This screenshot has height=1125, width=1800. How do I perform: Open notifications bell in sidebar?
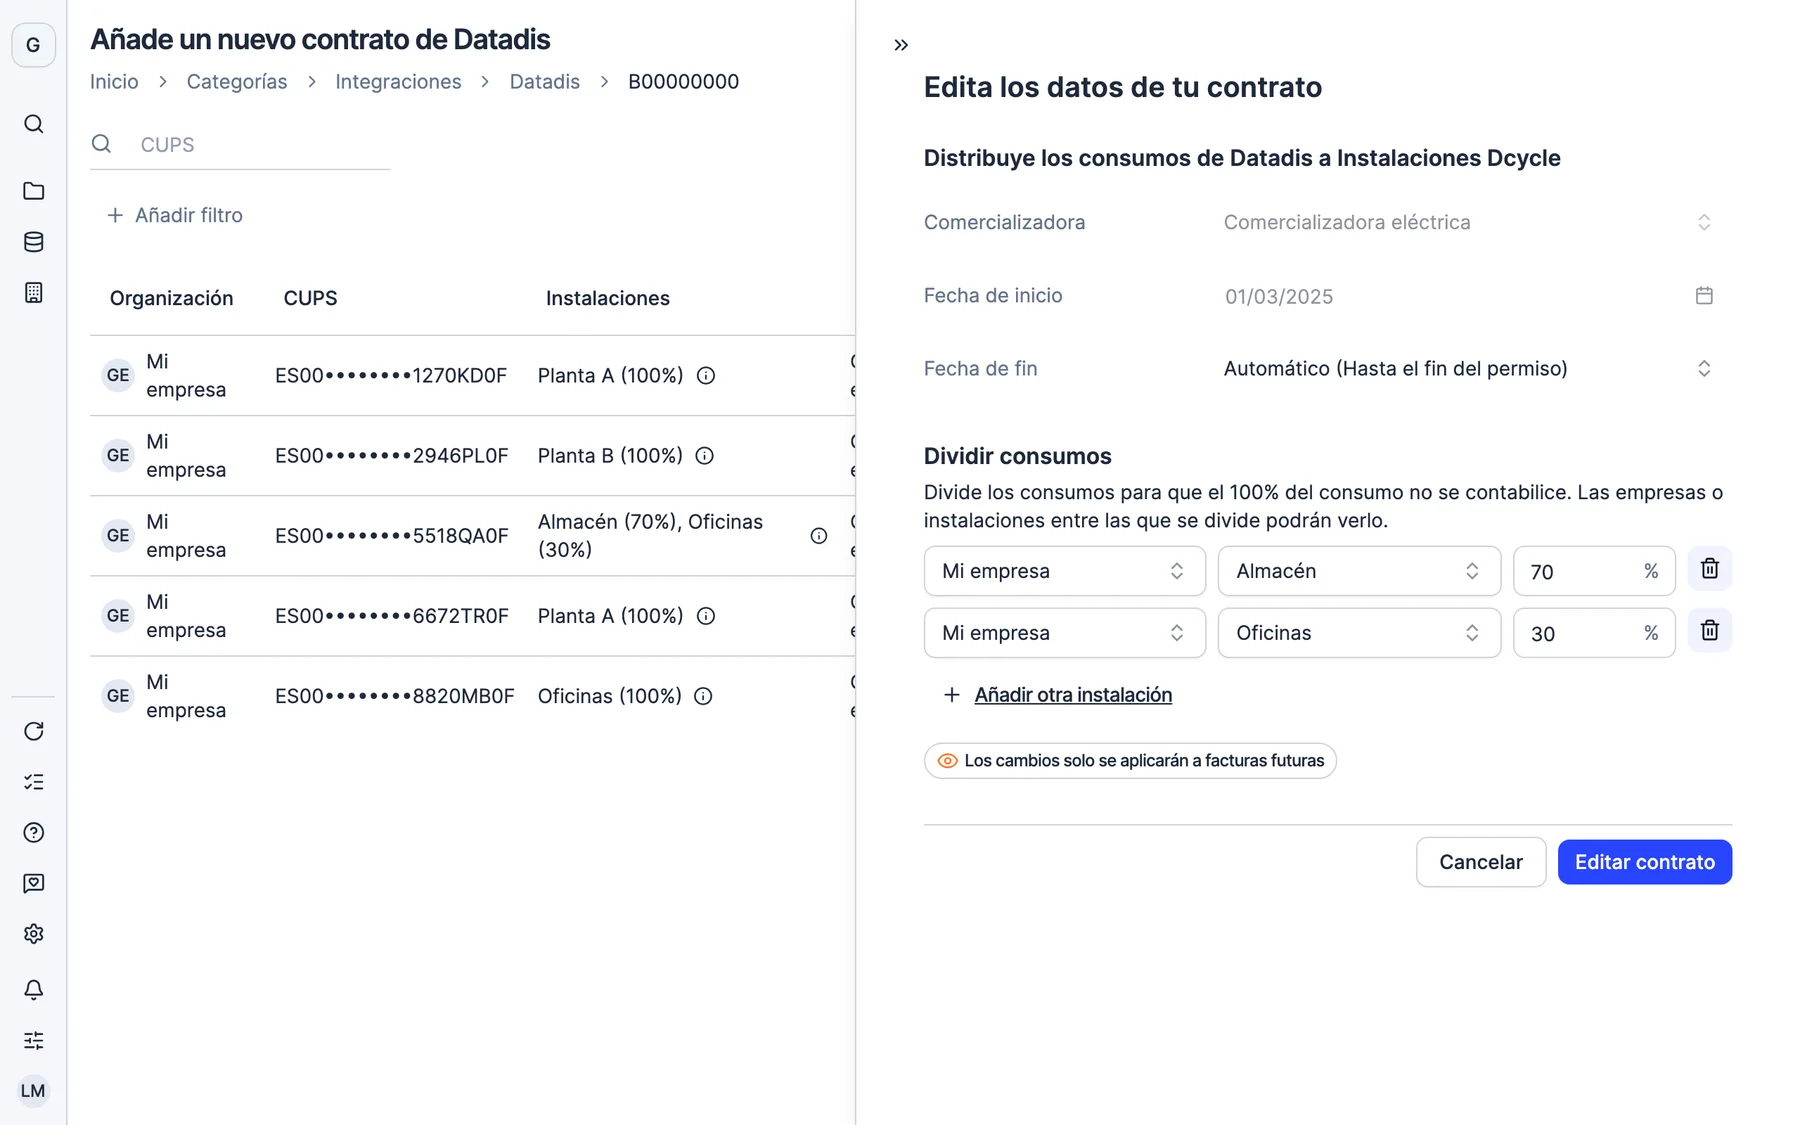34,989
